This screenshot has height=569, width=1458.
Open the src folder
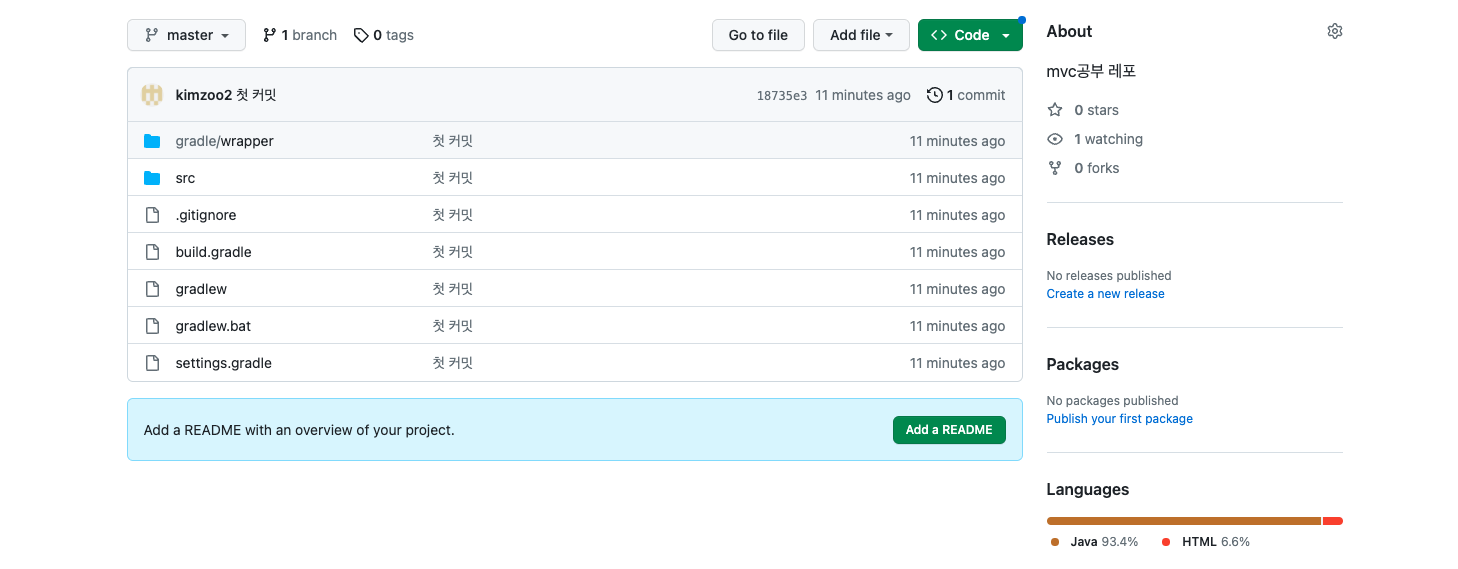coord(185,178)
